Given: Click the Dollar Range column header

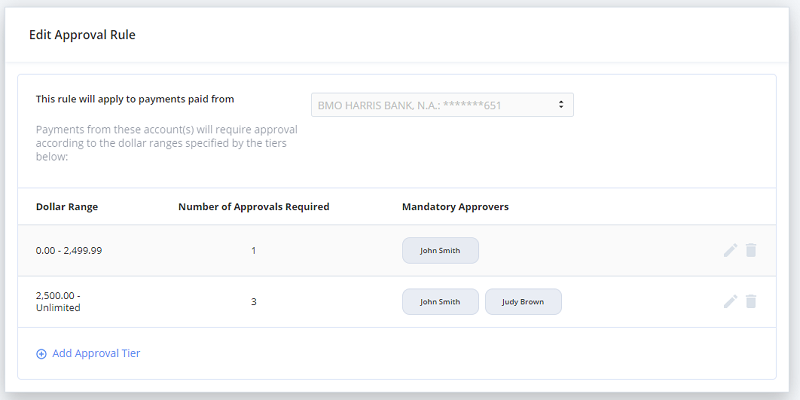Looking at the screenshot, I should 67,207.
